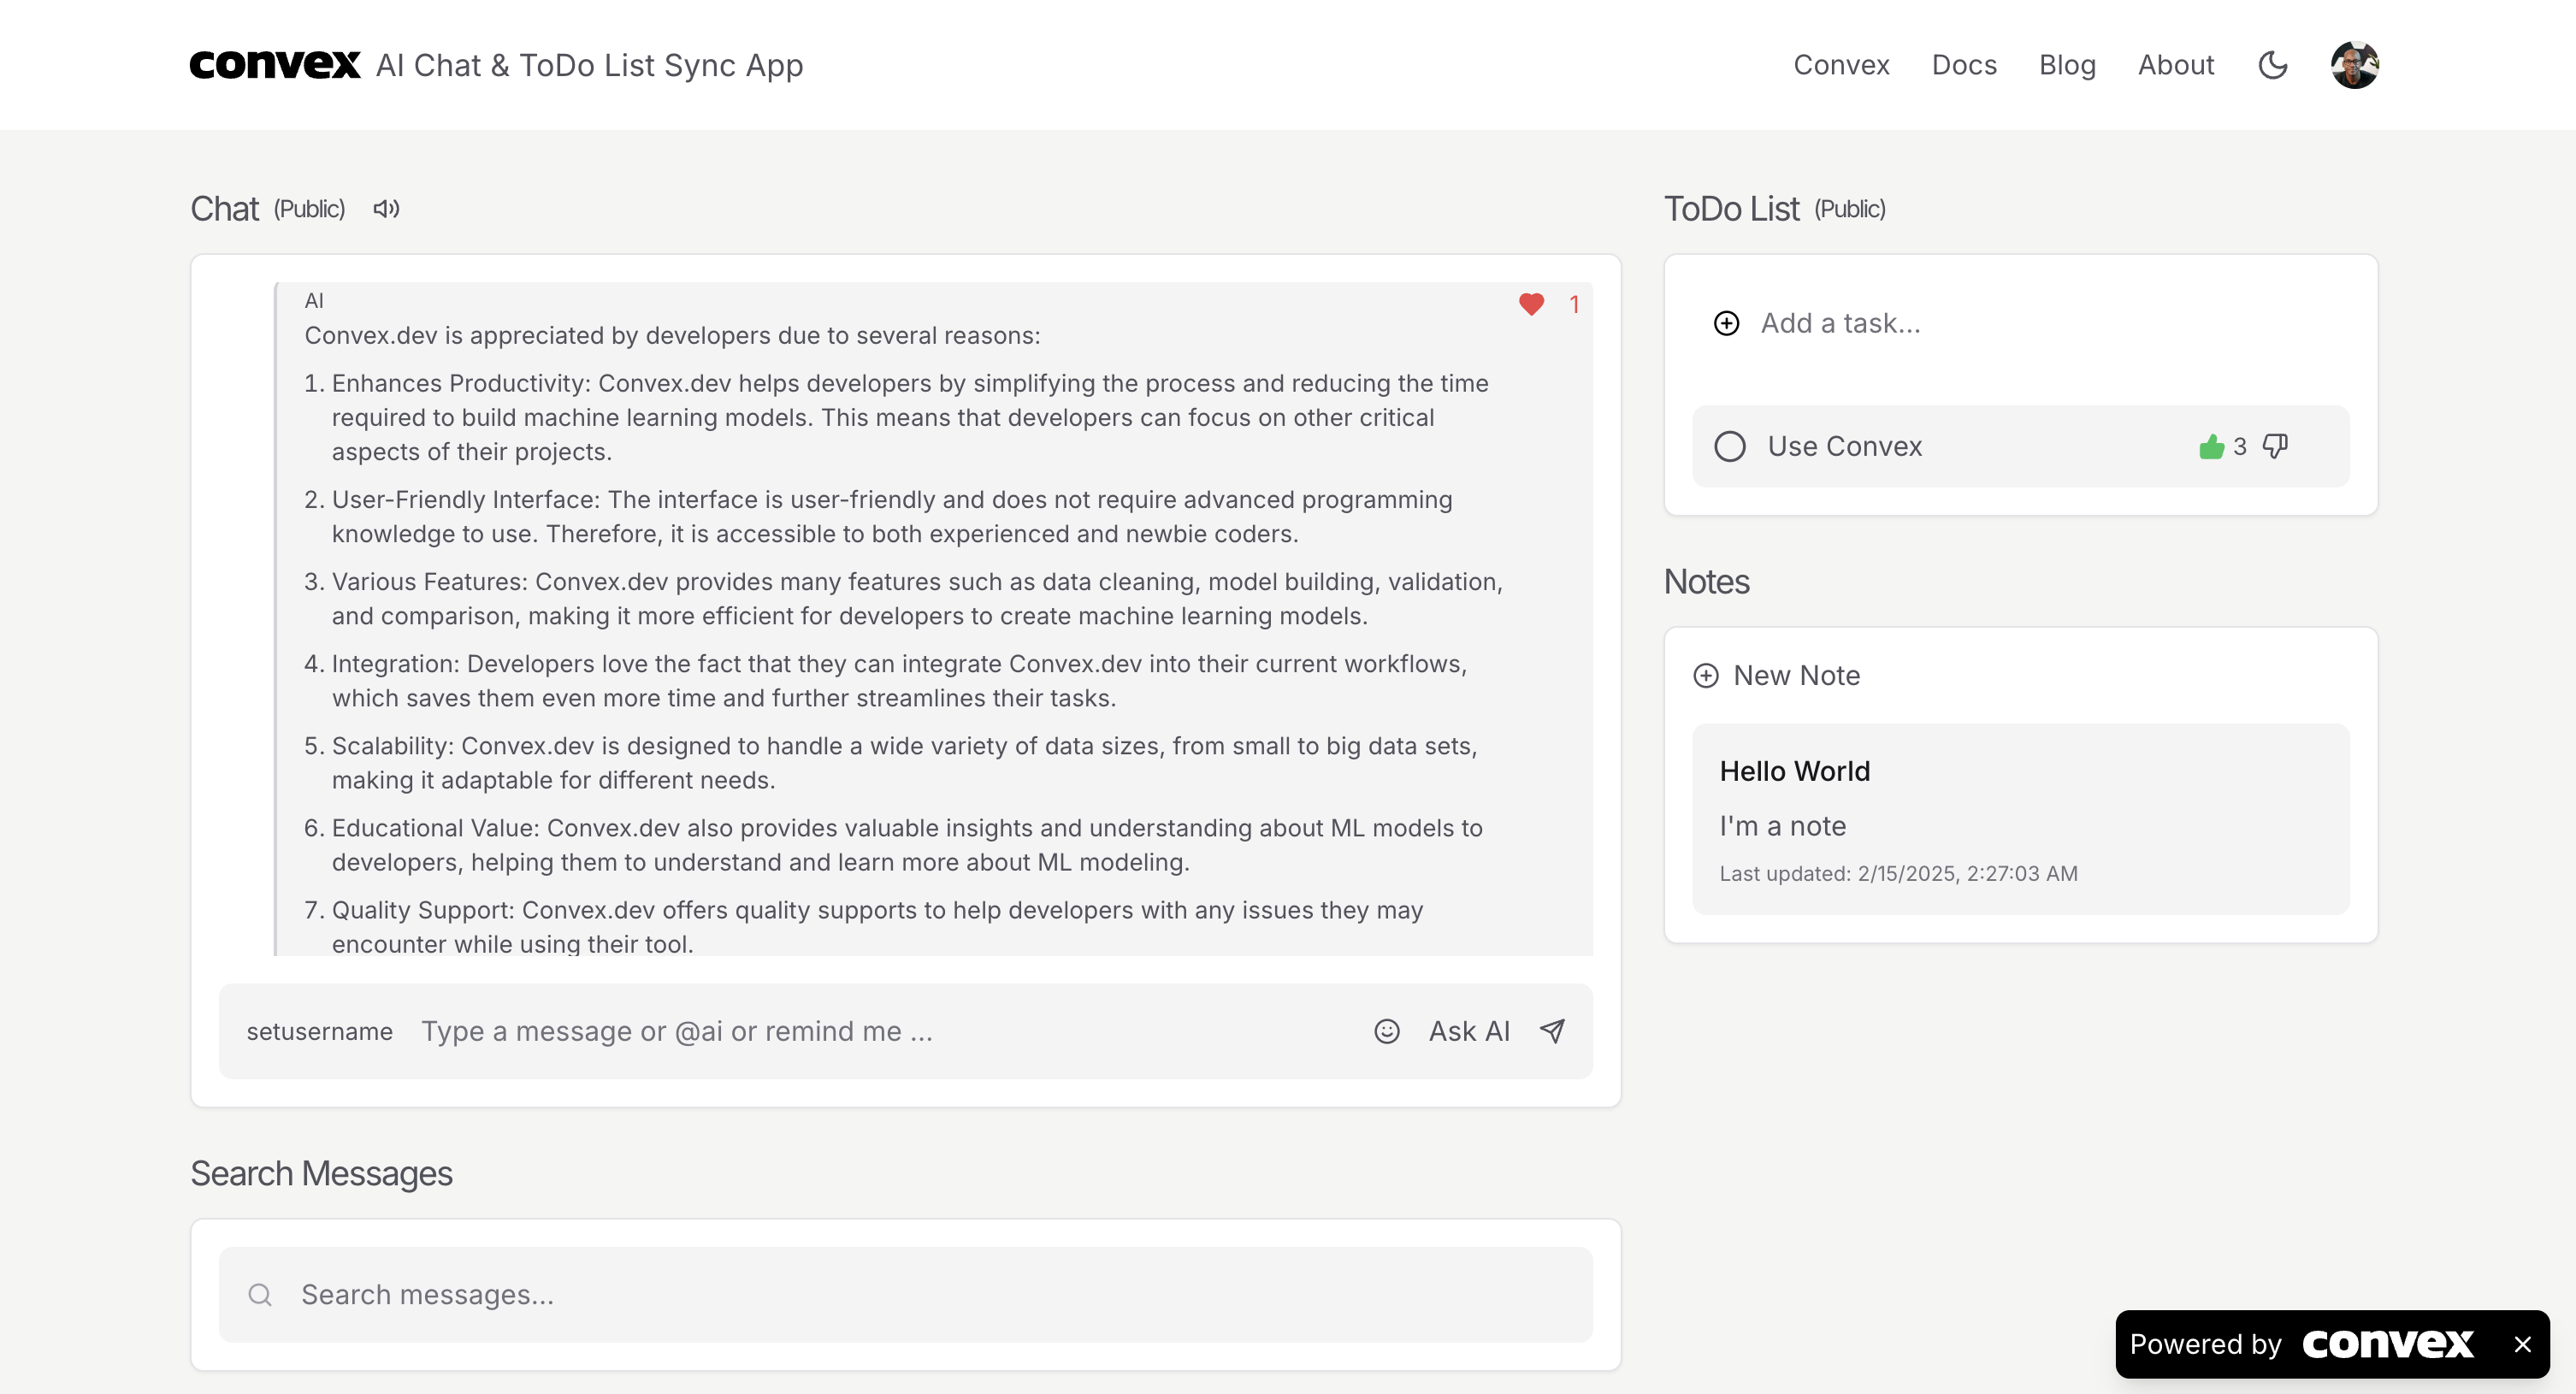Image resolution: width=2576 pixels, height=1394 pixels.
Task: Mute the chat speaker icon
Action: coord(385,209)
